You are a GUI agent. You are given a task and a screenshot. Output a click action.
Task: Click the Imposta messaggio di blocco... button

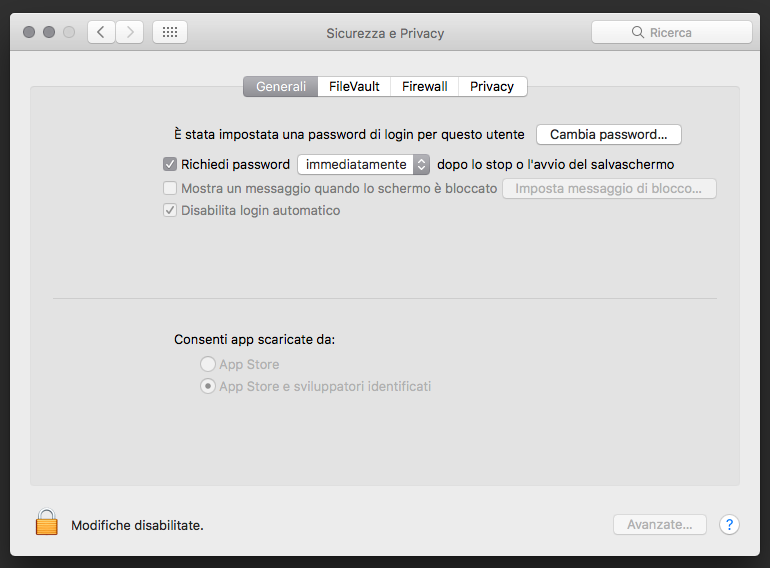609,189
